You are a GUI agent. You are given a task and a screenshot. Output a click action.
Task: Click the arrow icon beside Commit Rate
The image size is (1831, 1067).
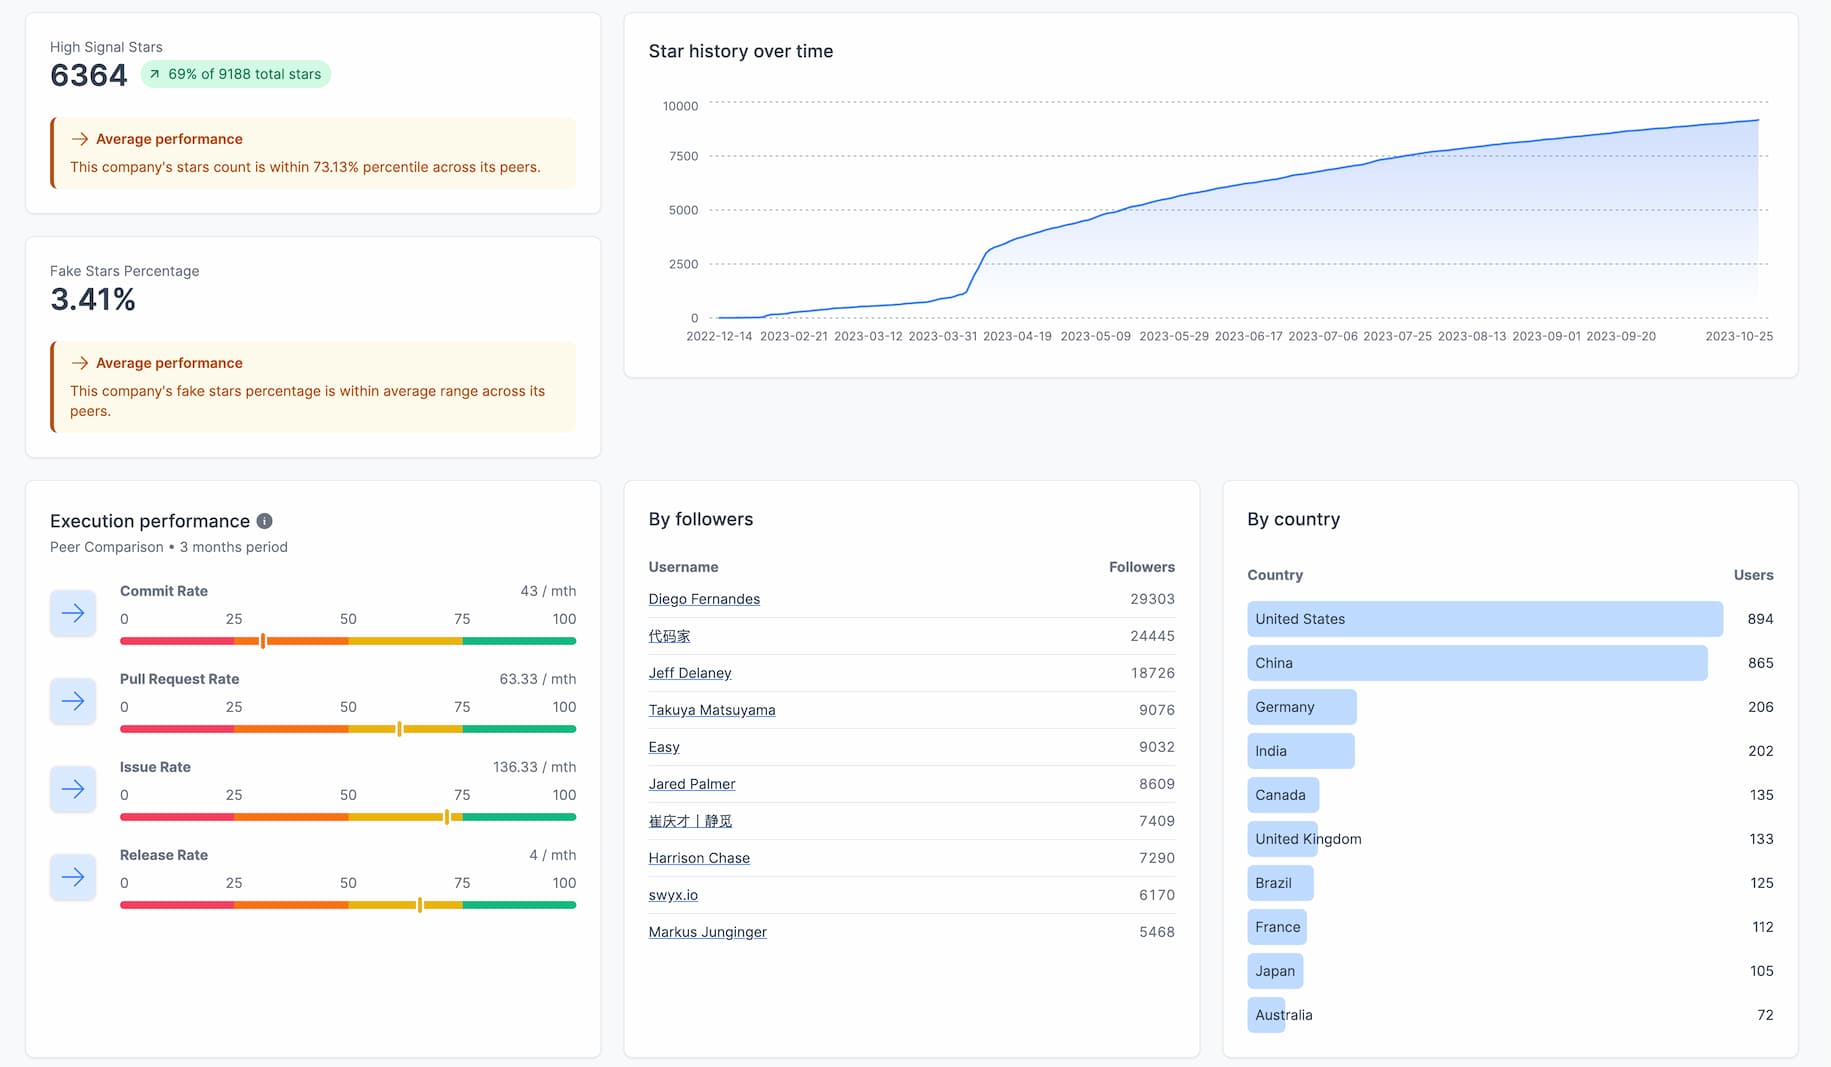(72, 613)
